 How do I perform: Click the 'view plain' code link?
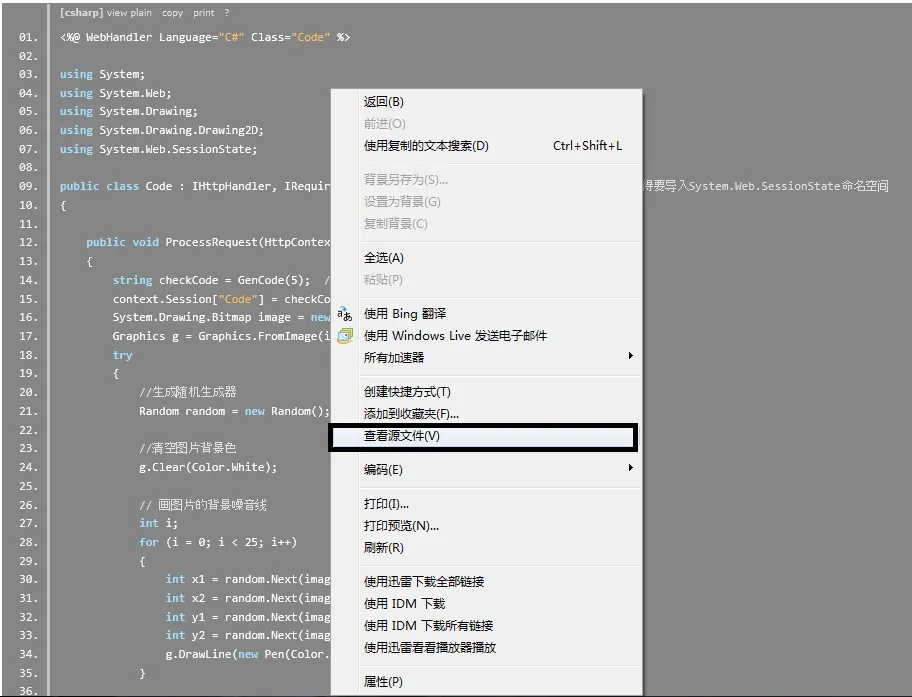coord(129,13)
